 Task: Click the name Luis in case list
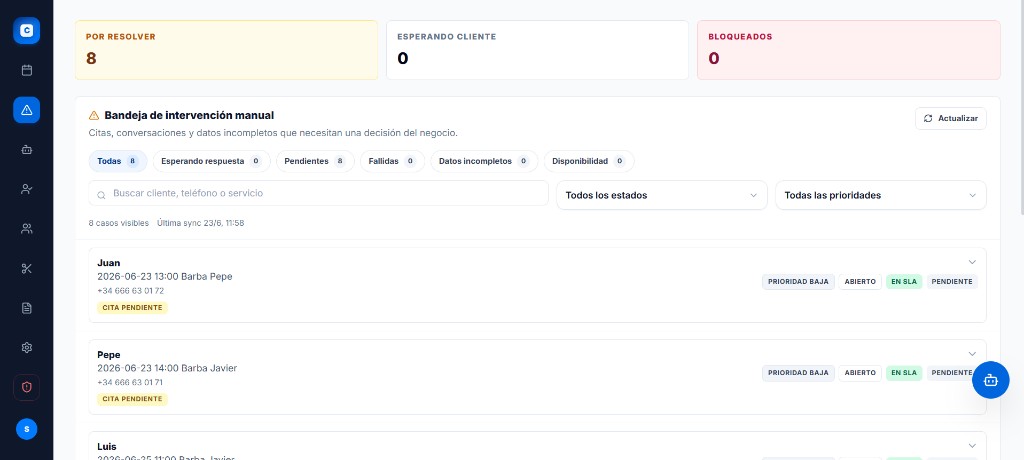click(106, 446)
